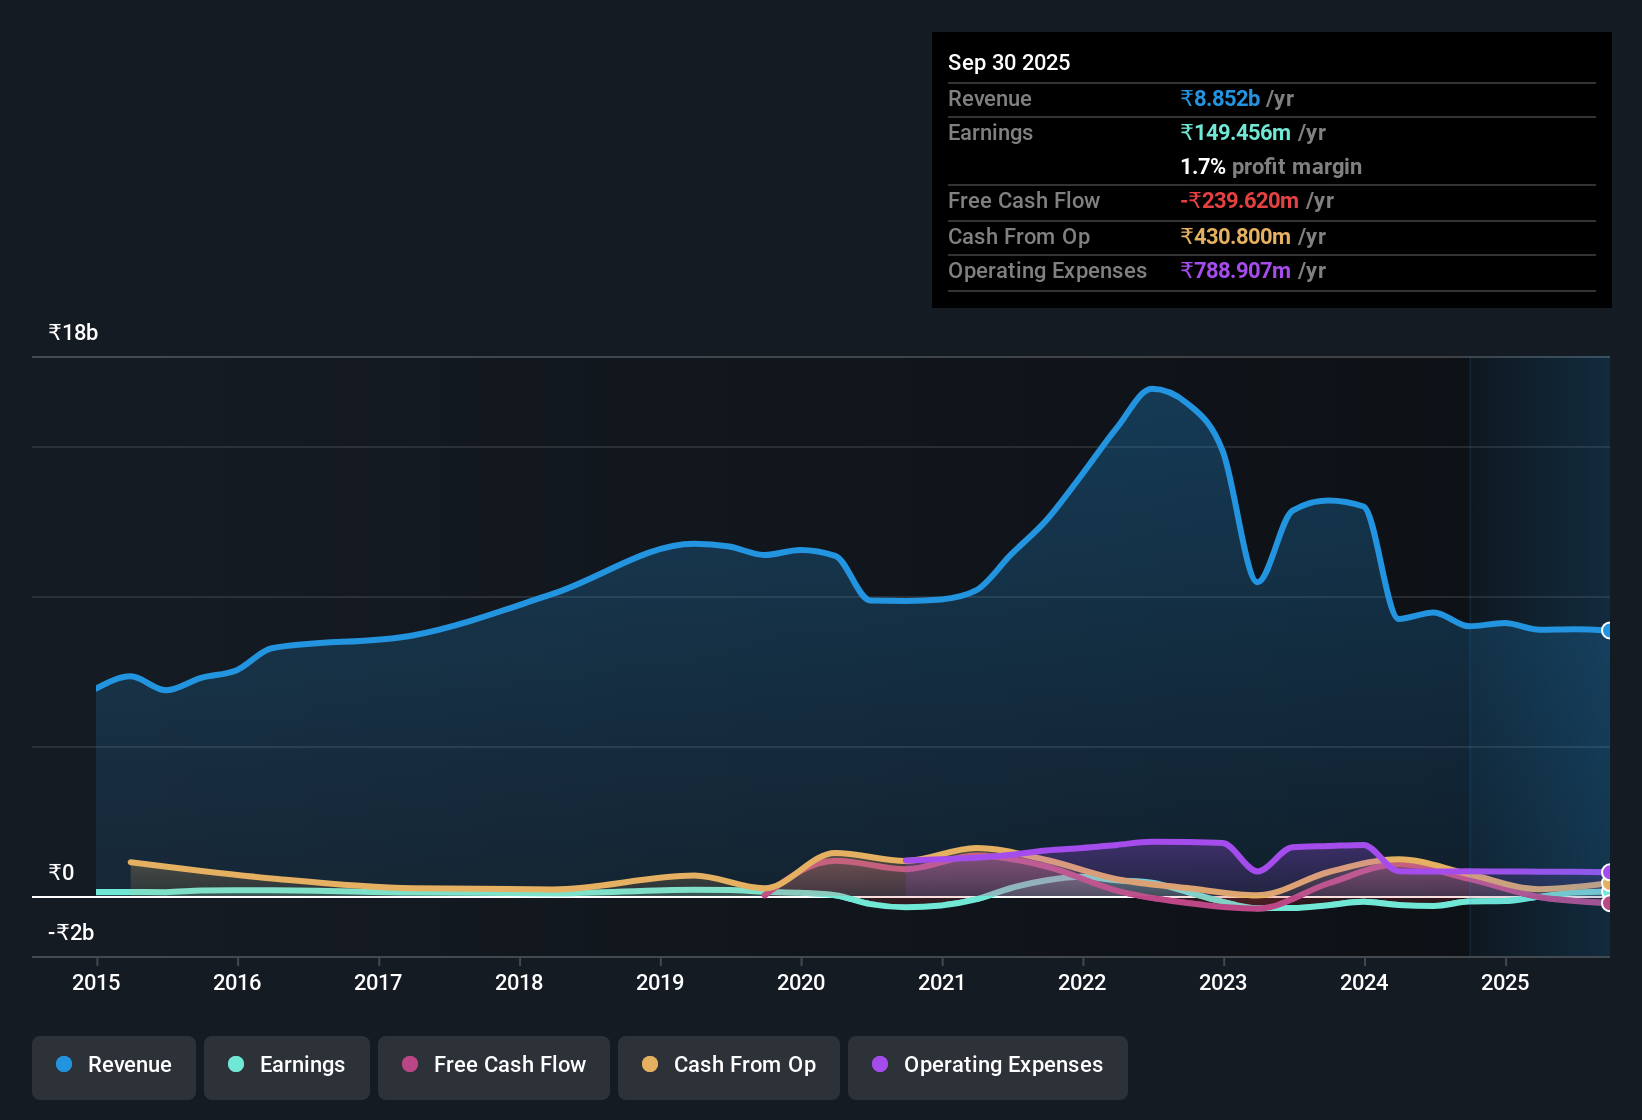
Task: Click the Cash From Op label in tooltip
Action: click(1019, 236)
